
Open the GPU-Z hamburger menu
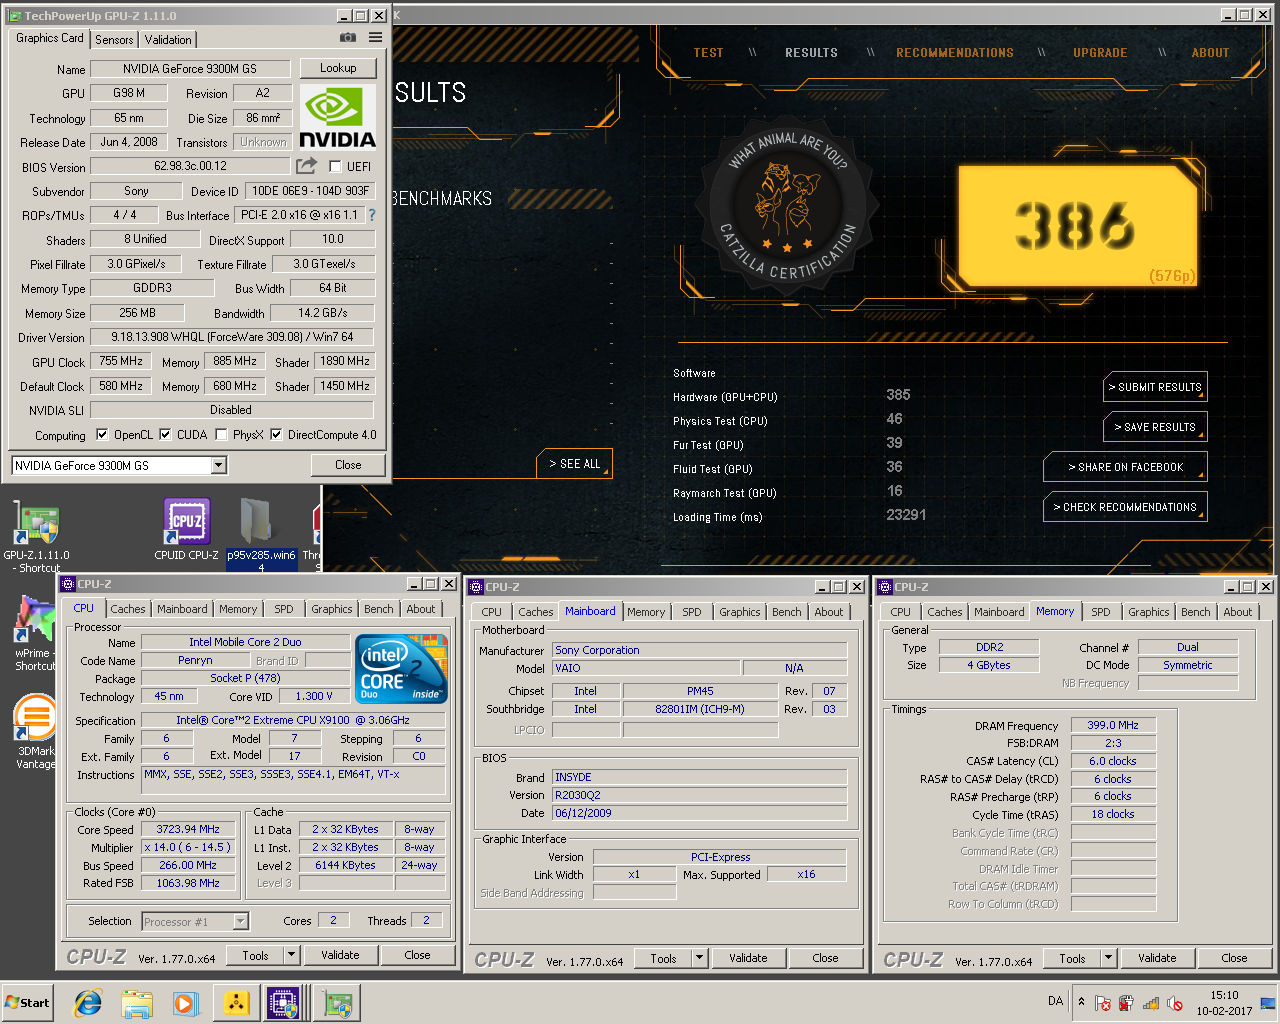click(375, 38)
